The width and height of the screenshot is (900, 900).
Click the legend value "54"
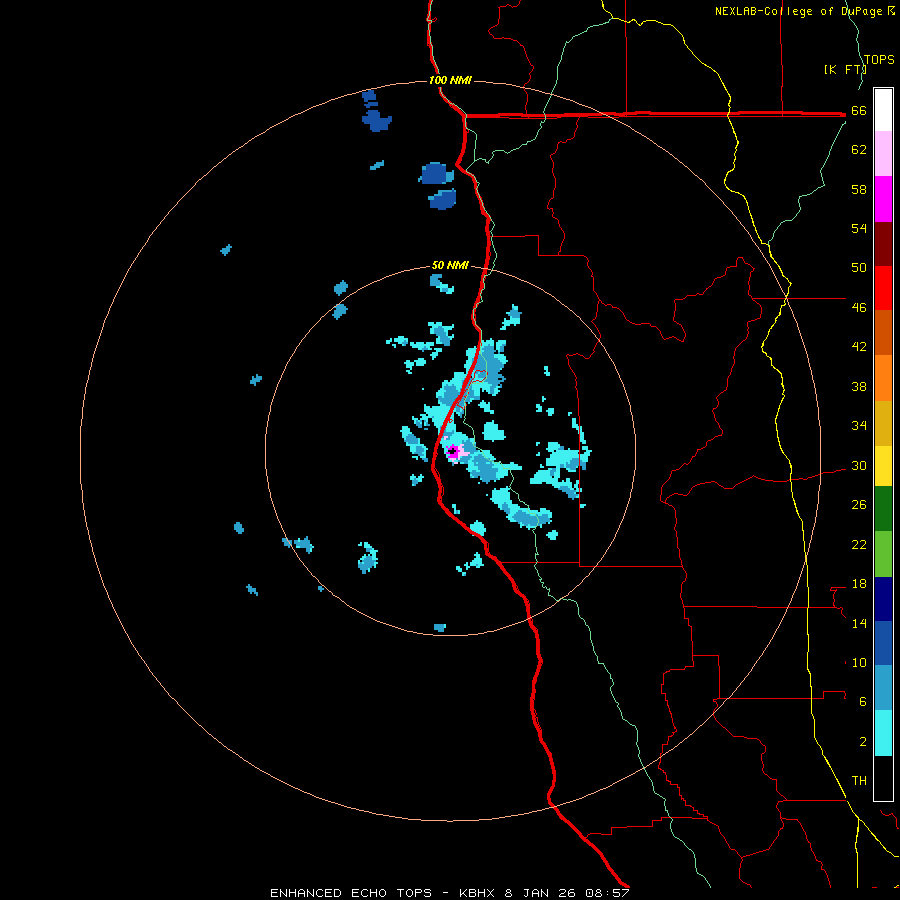(x=859, y=228)
